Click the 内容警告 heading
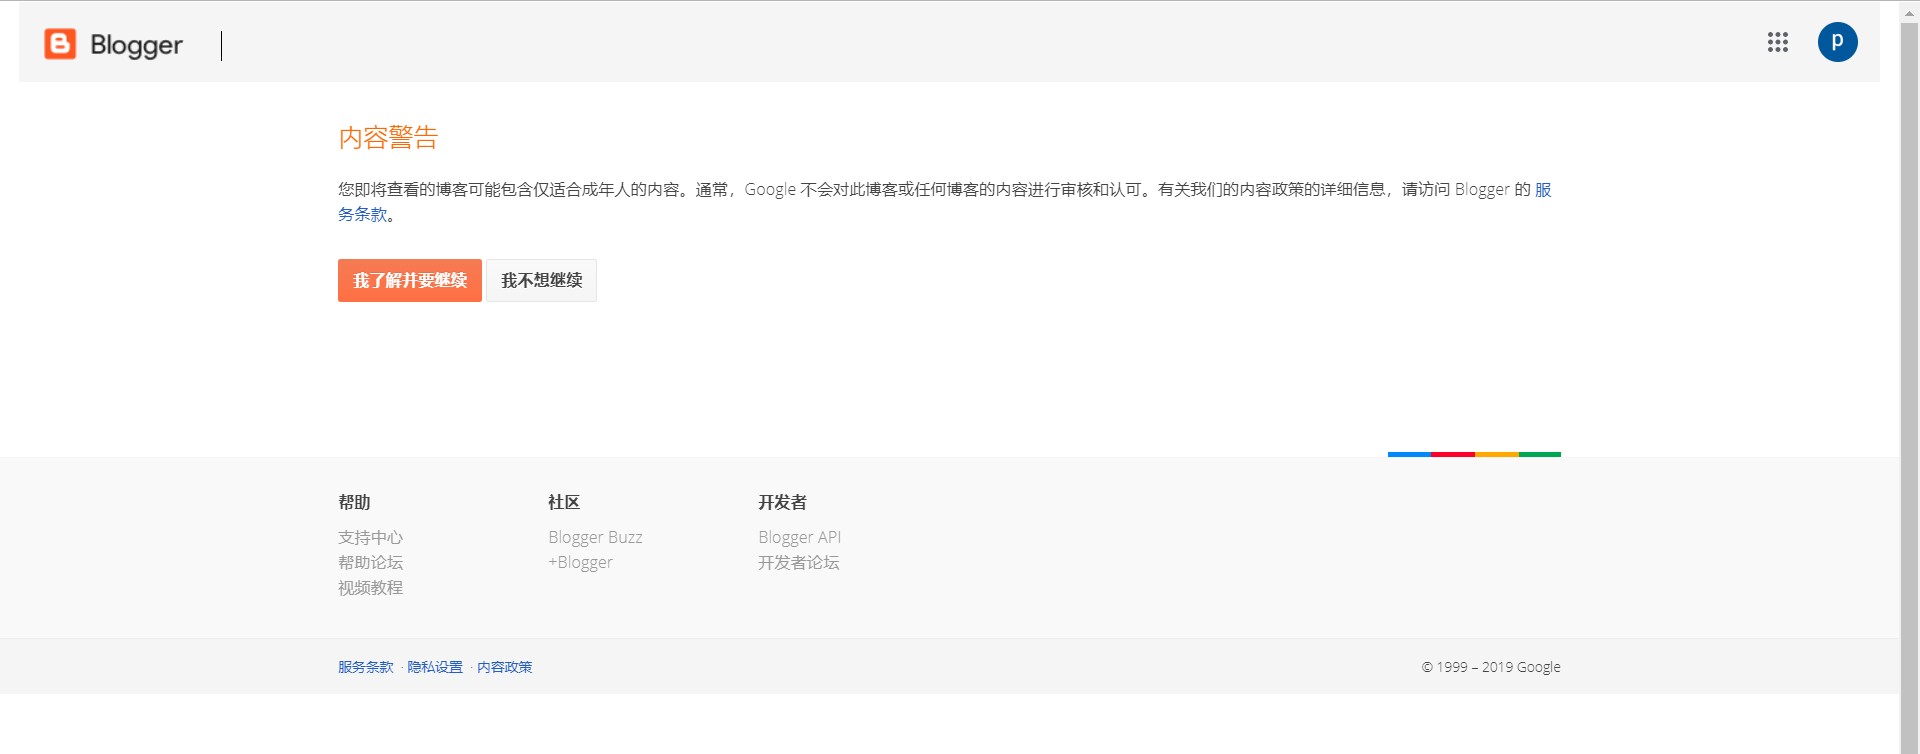Viewport: 1920px width, 754px height. [388, 137]
